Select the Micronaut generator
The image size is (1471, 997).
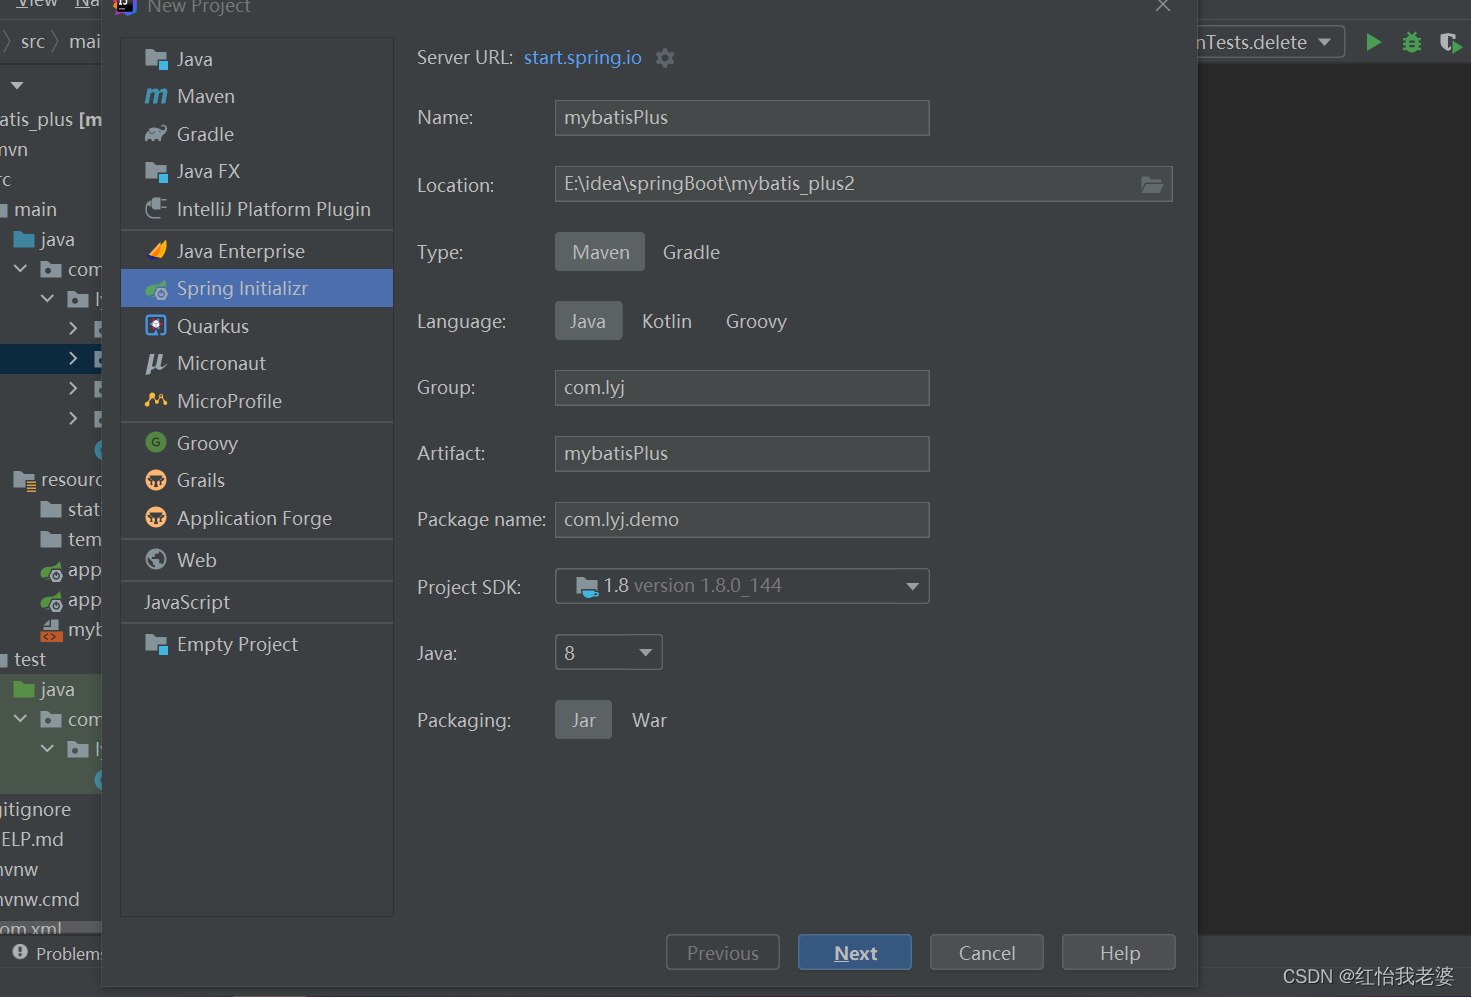pos(257,363)
